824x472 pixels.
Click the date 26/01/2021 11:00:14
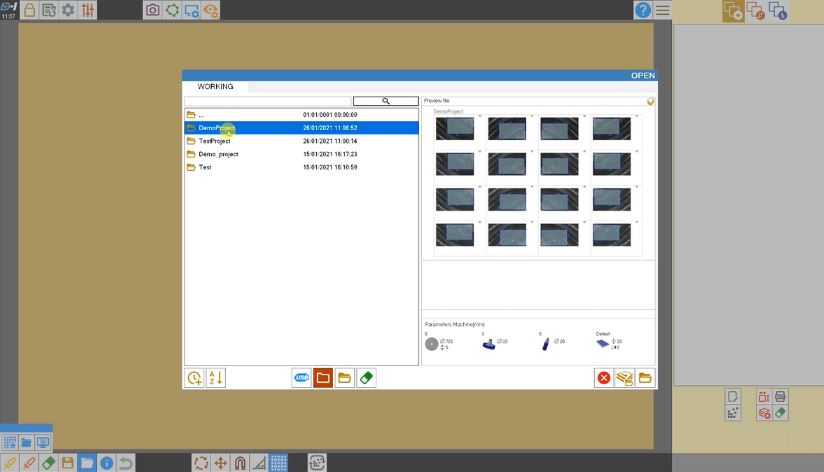click(330, 141)
